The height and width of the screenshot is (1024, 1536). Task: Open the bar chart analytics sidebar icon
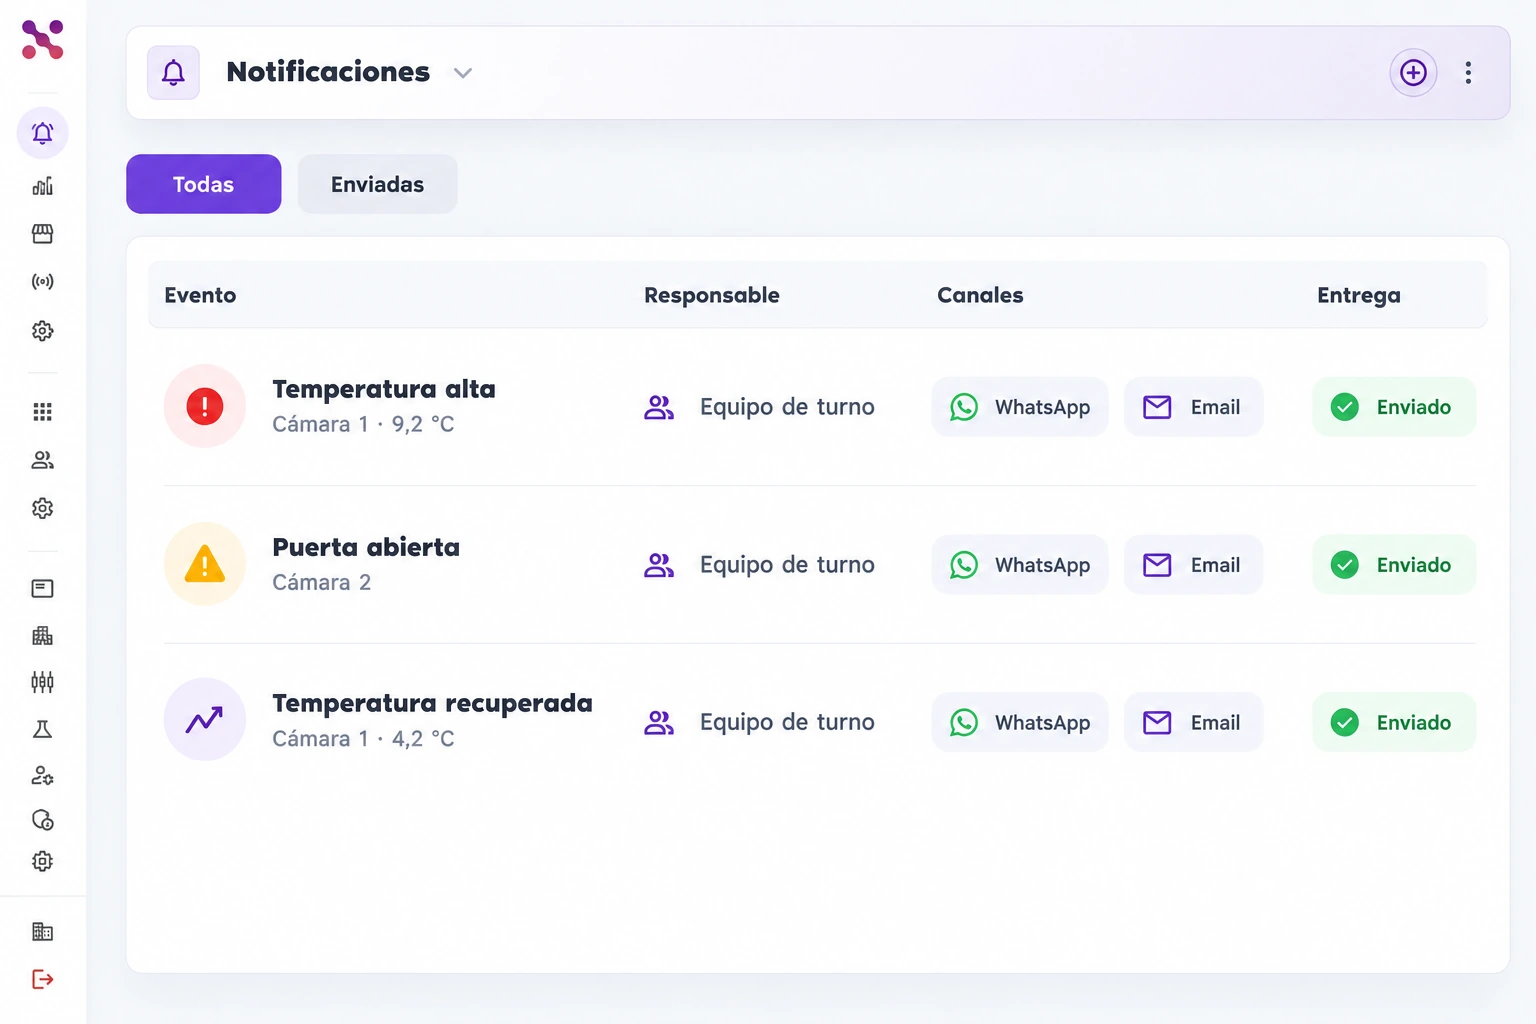[x=42, y=186]
